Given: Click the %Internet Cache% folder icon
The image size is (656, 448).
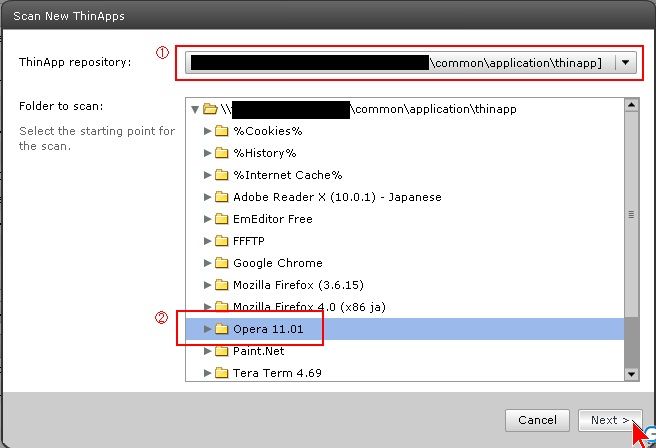Looking at the screenshot, I should (x=221, y=175).
